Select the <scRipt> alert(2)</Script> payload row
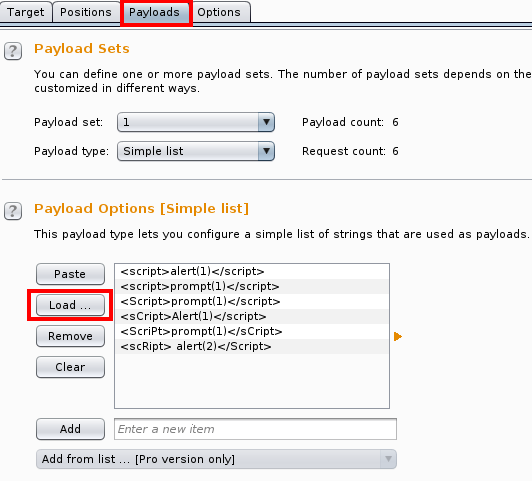The image size is (532, 481). [252, 346]
